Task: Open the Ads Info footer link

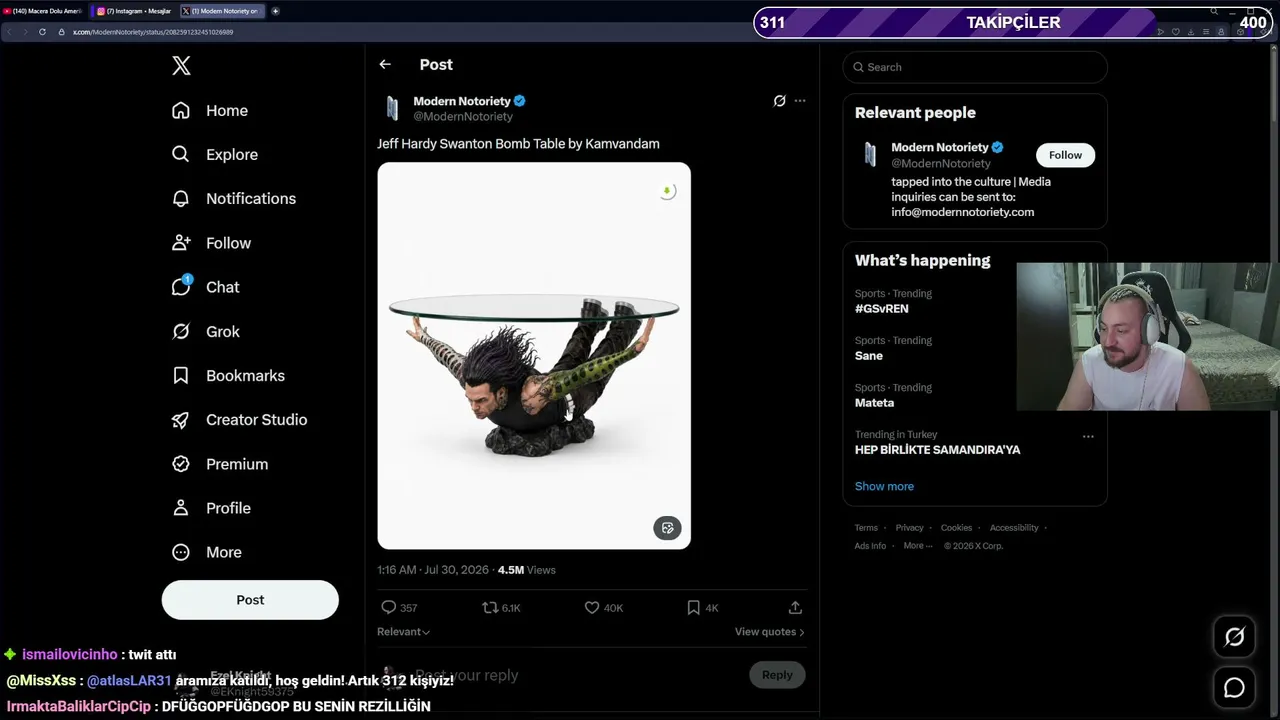Action: pyautogui.click(x=870, y=546)
